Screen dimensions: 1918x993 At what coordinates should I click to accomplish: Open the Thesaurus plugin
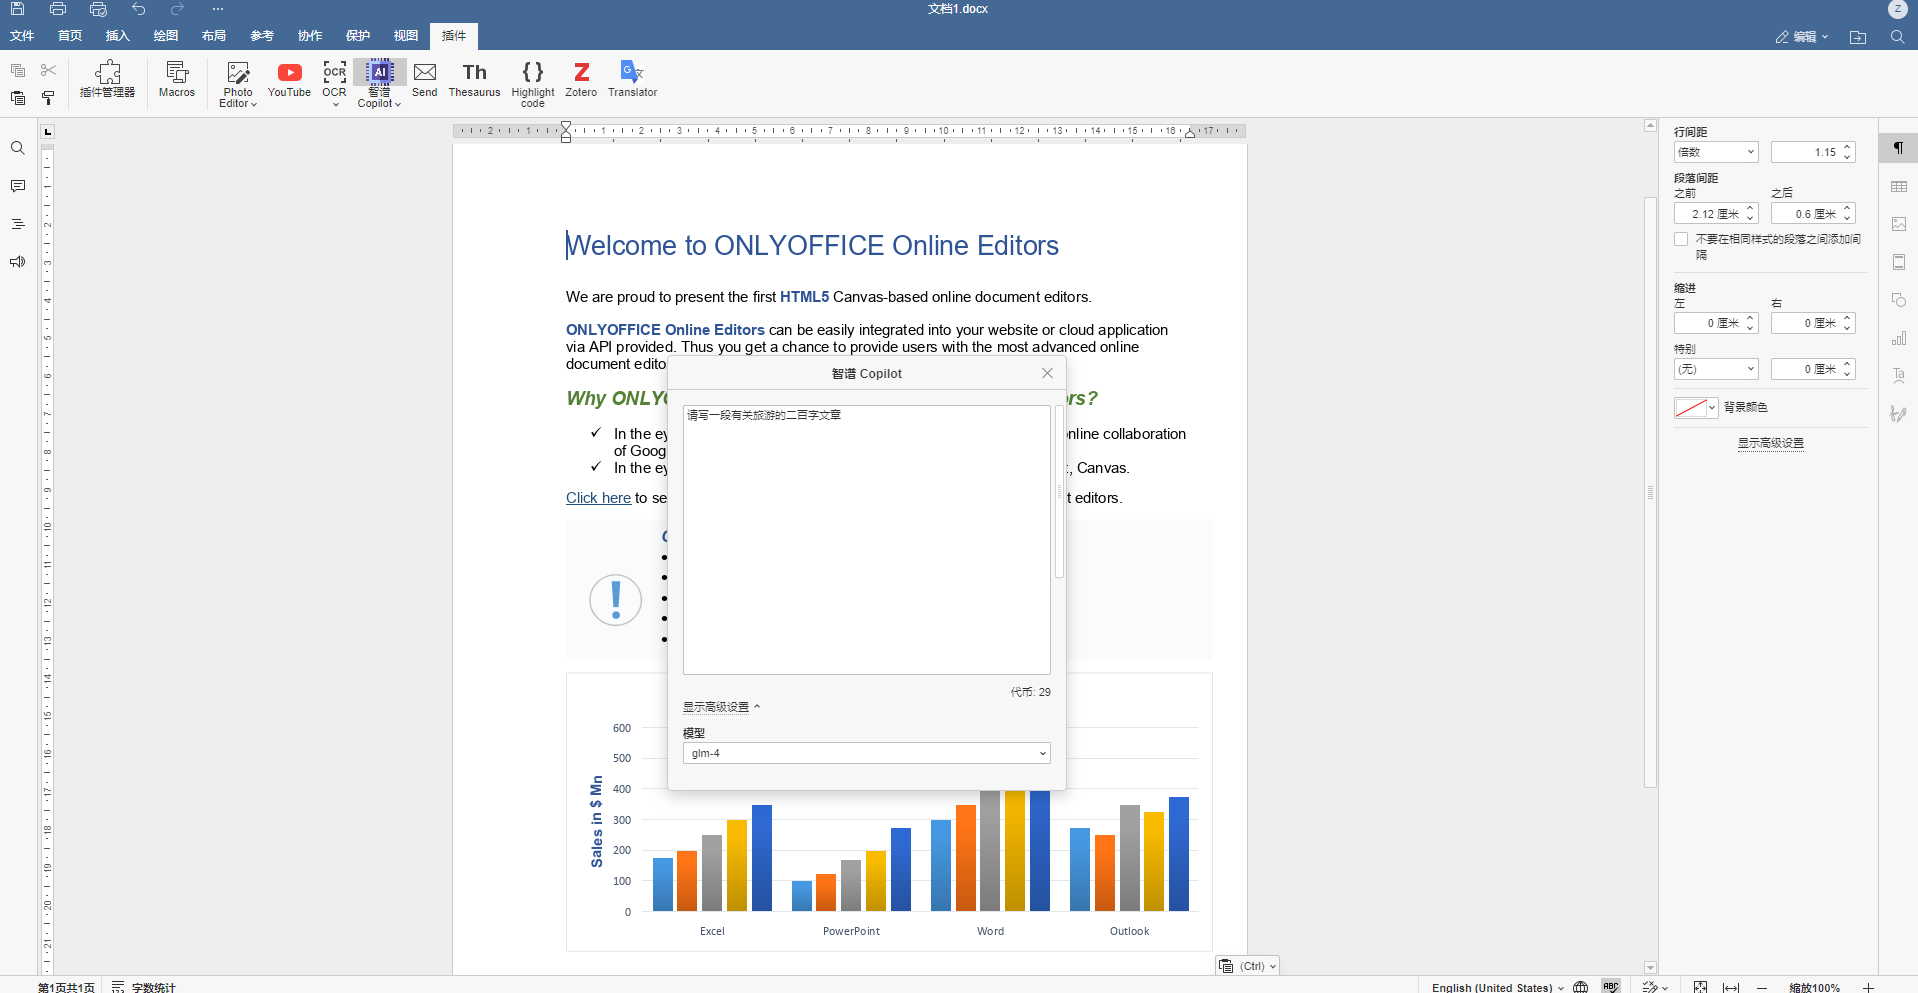(474, 80)
